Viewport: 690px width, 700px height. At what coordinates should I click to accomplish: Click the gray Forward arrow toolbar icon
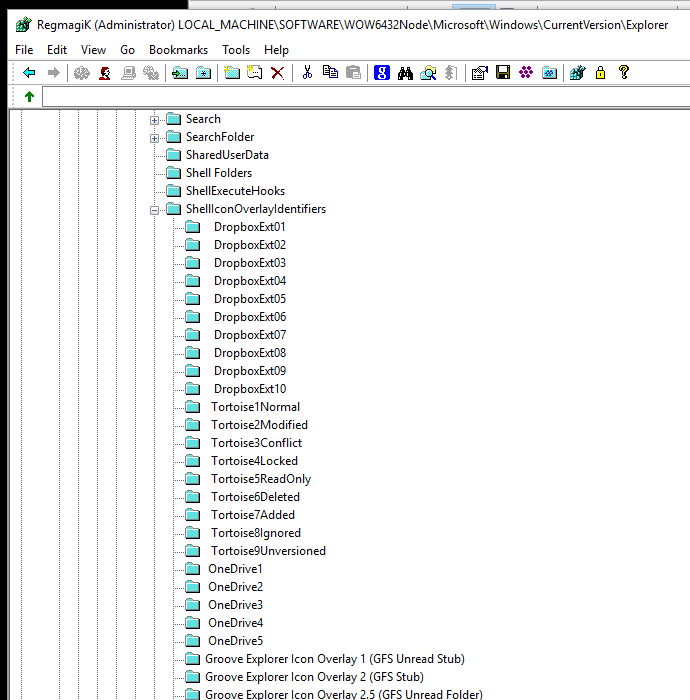coord(54,72)
